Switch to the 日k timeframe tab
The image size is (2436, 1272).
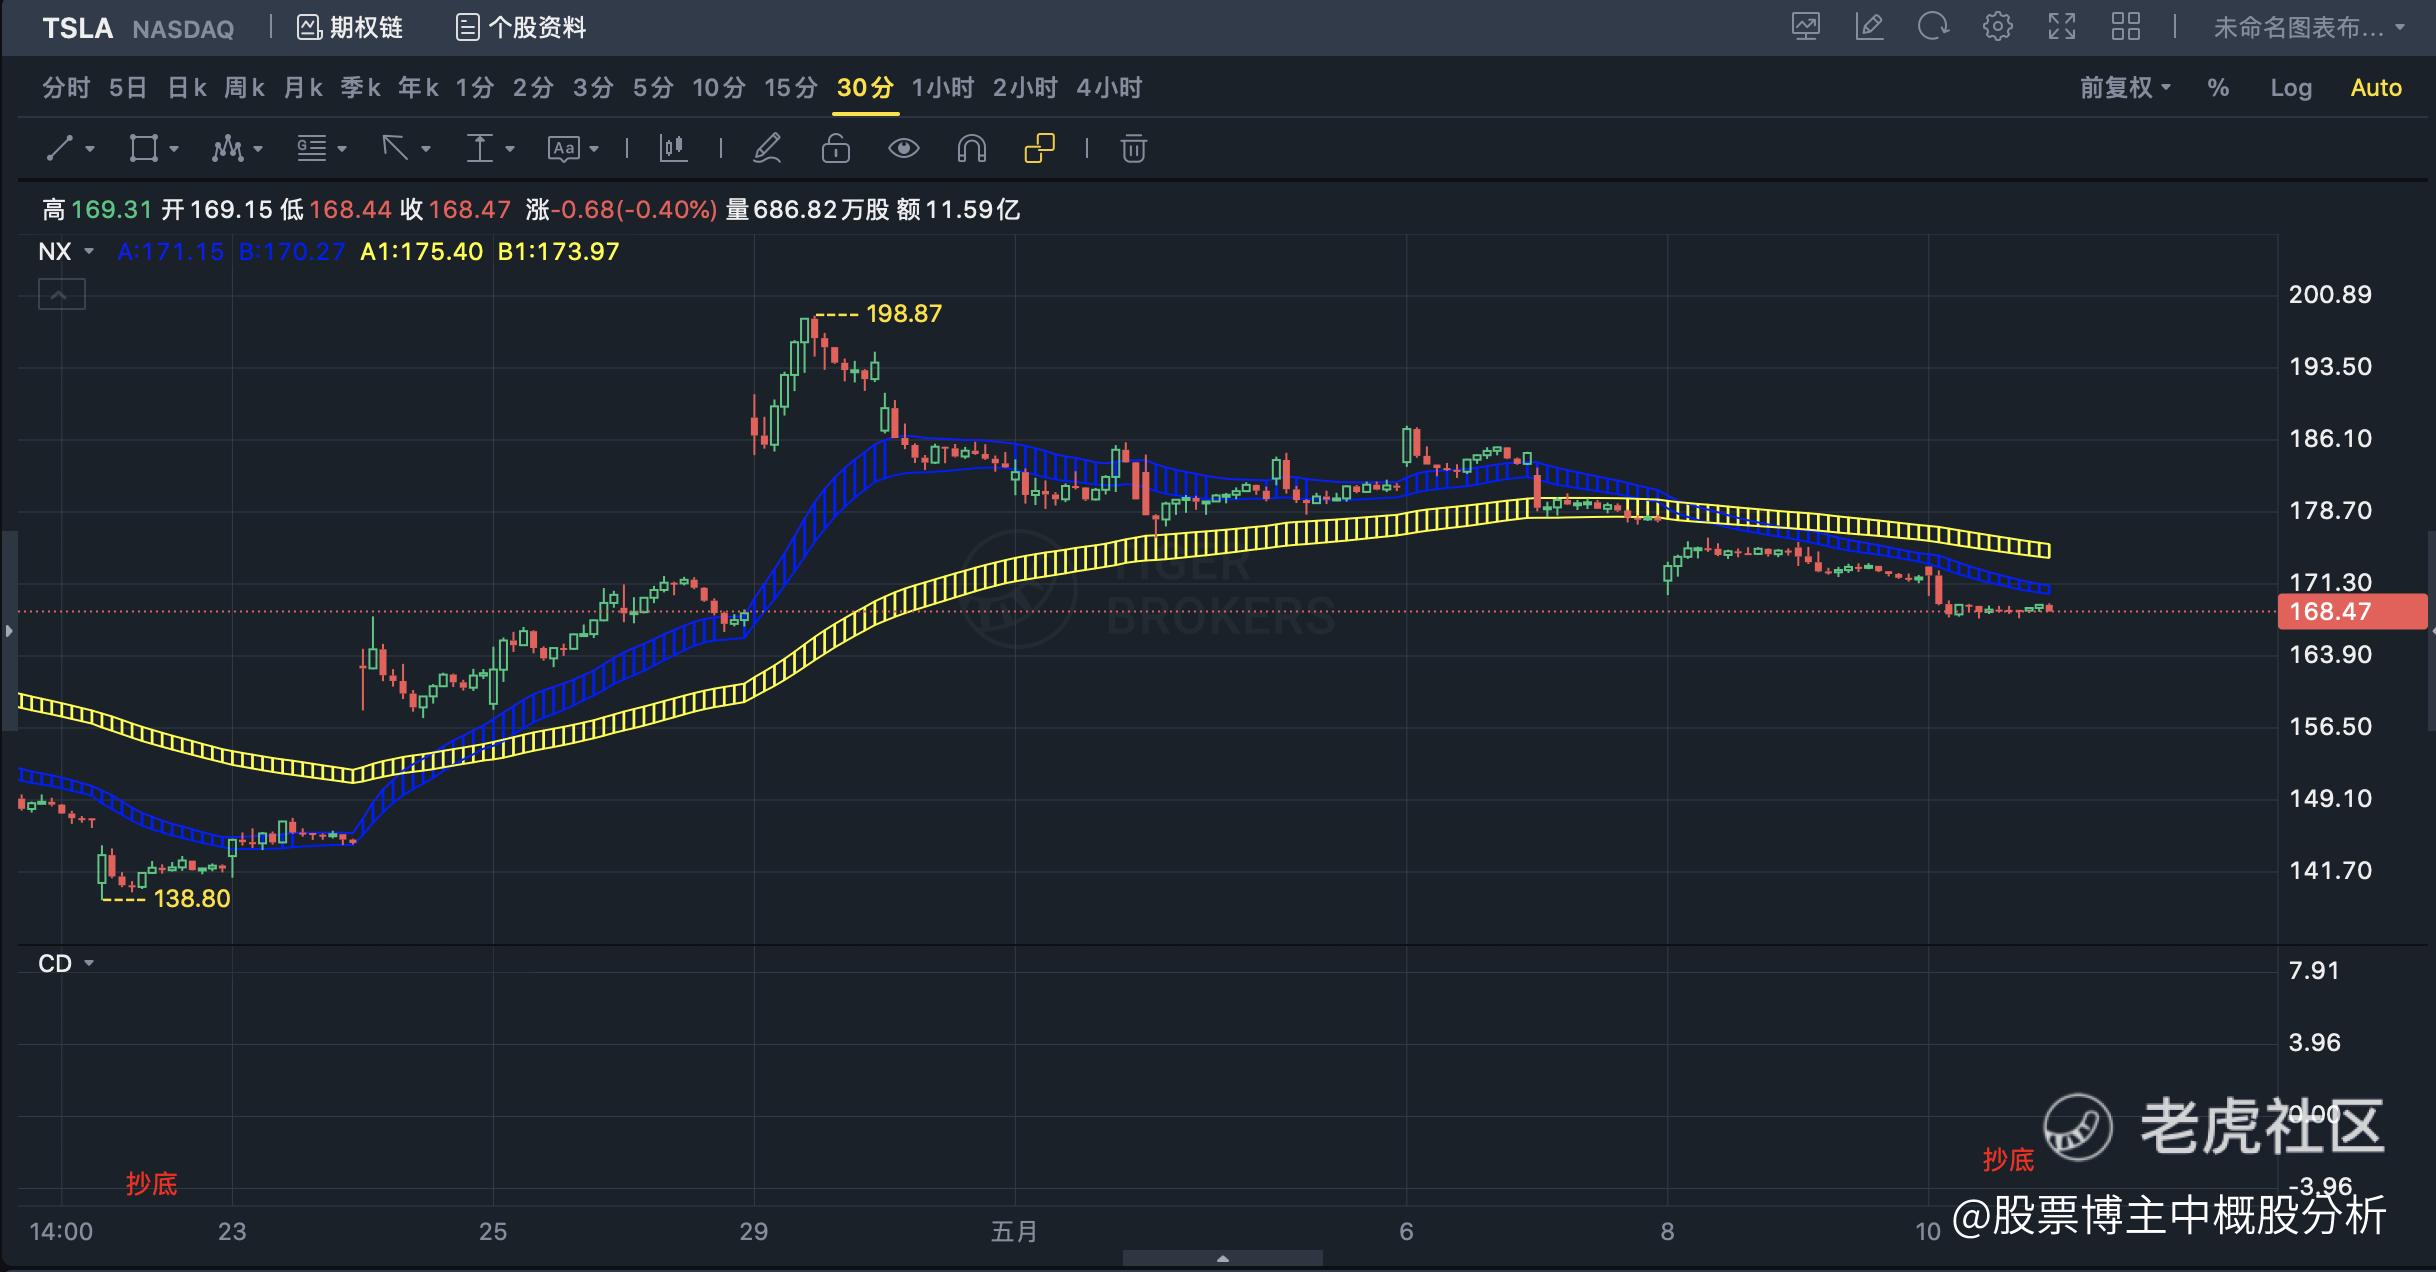[187, 88]
